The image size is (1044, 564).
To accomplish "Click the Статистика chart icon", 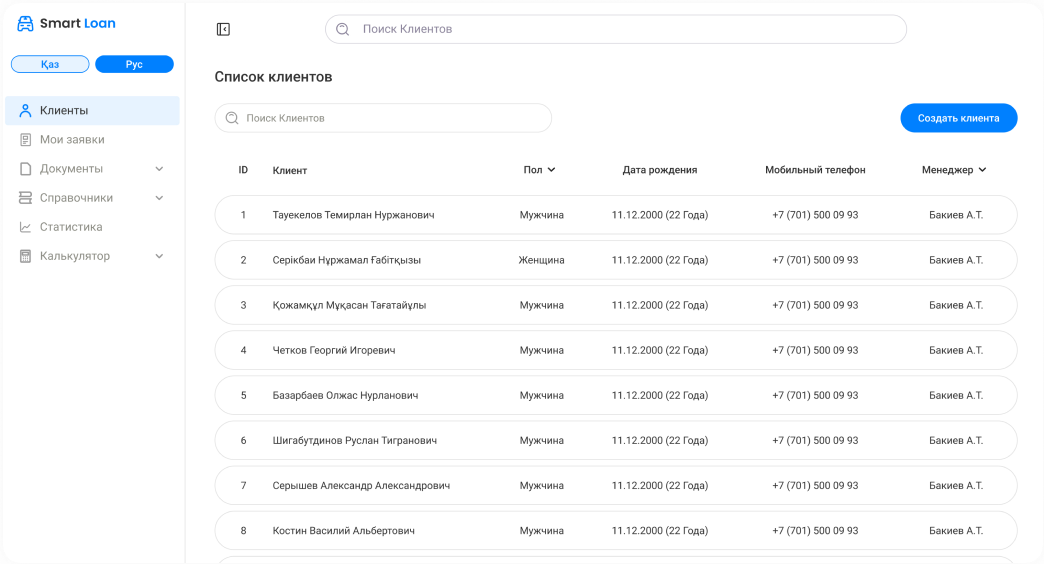I will (x=25, y=227).
